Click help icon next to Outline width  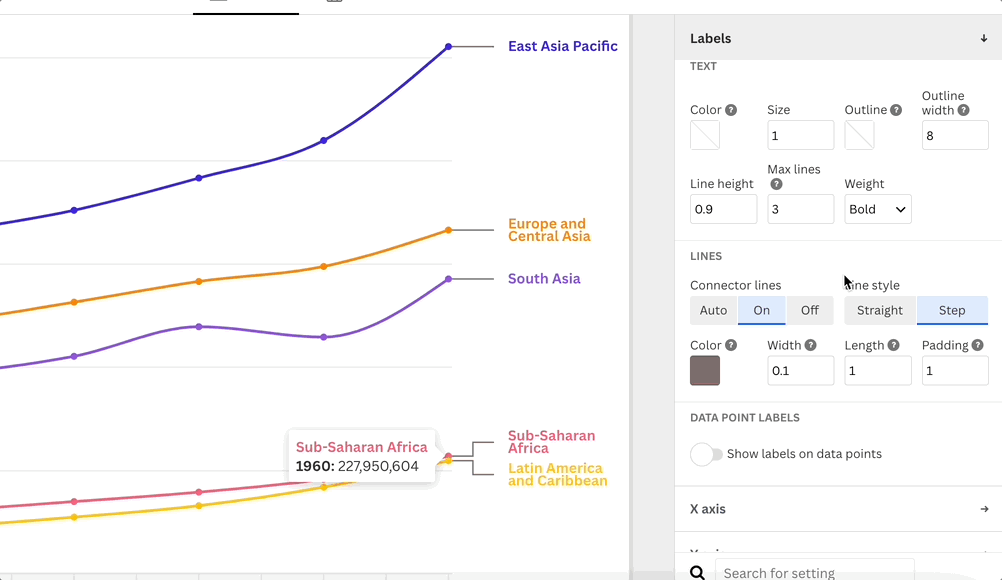(x=963, y=111)
